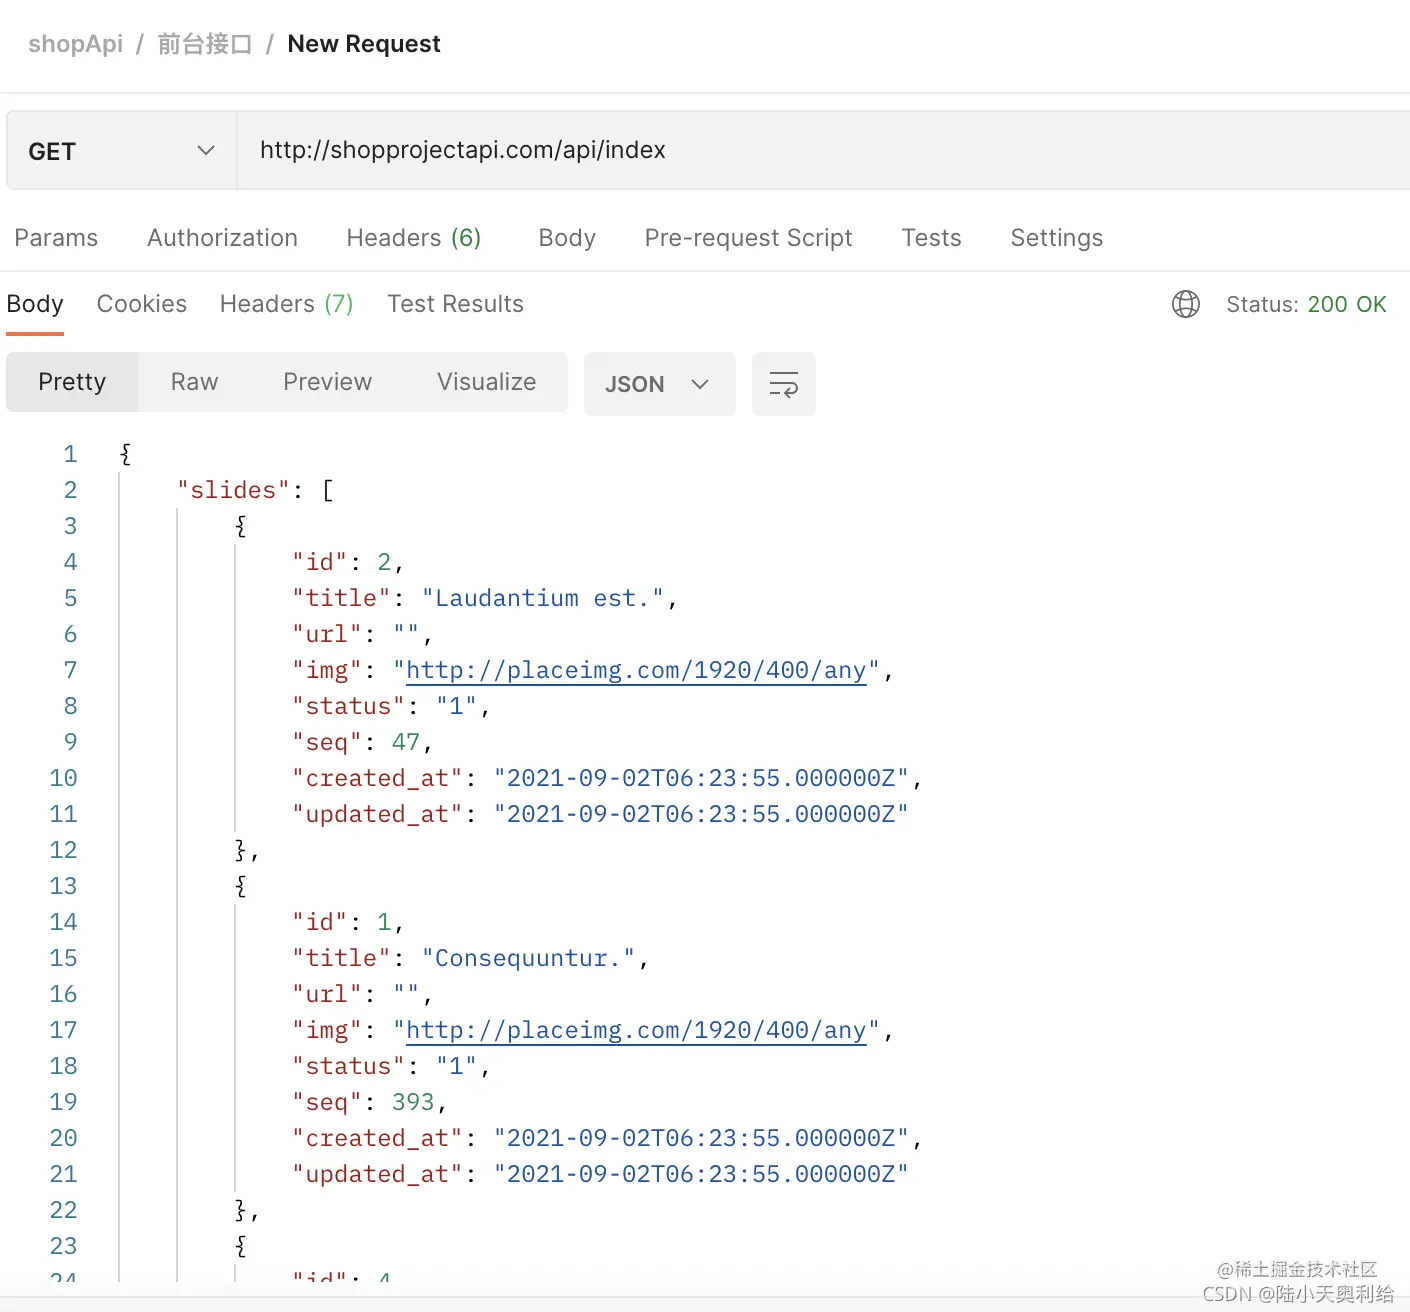The width and height of the screenshot is (1410, 1312).
Task: Open the request Params tab
Action: 56,238
